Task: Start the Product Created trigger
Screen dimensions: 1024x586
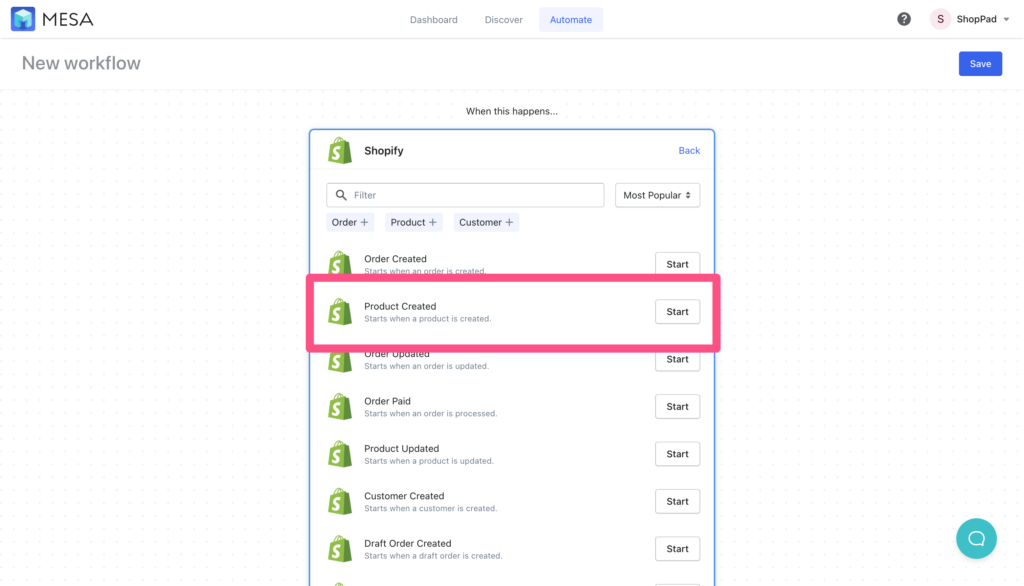Action: [x=677, y=311]
